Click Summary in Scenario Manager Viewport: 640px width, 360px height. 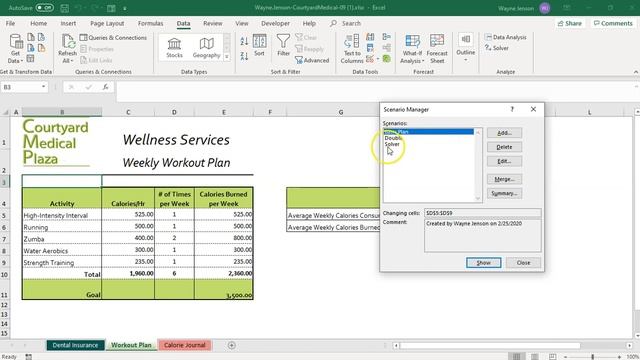coord(504,193)
